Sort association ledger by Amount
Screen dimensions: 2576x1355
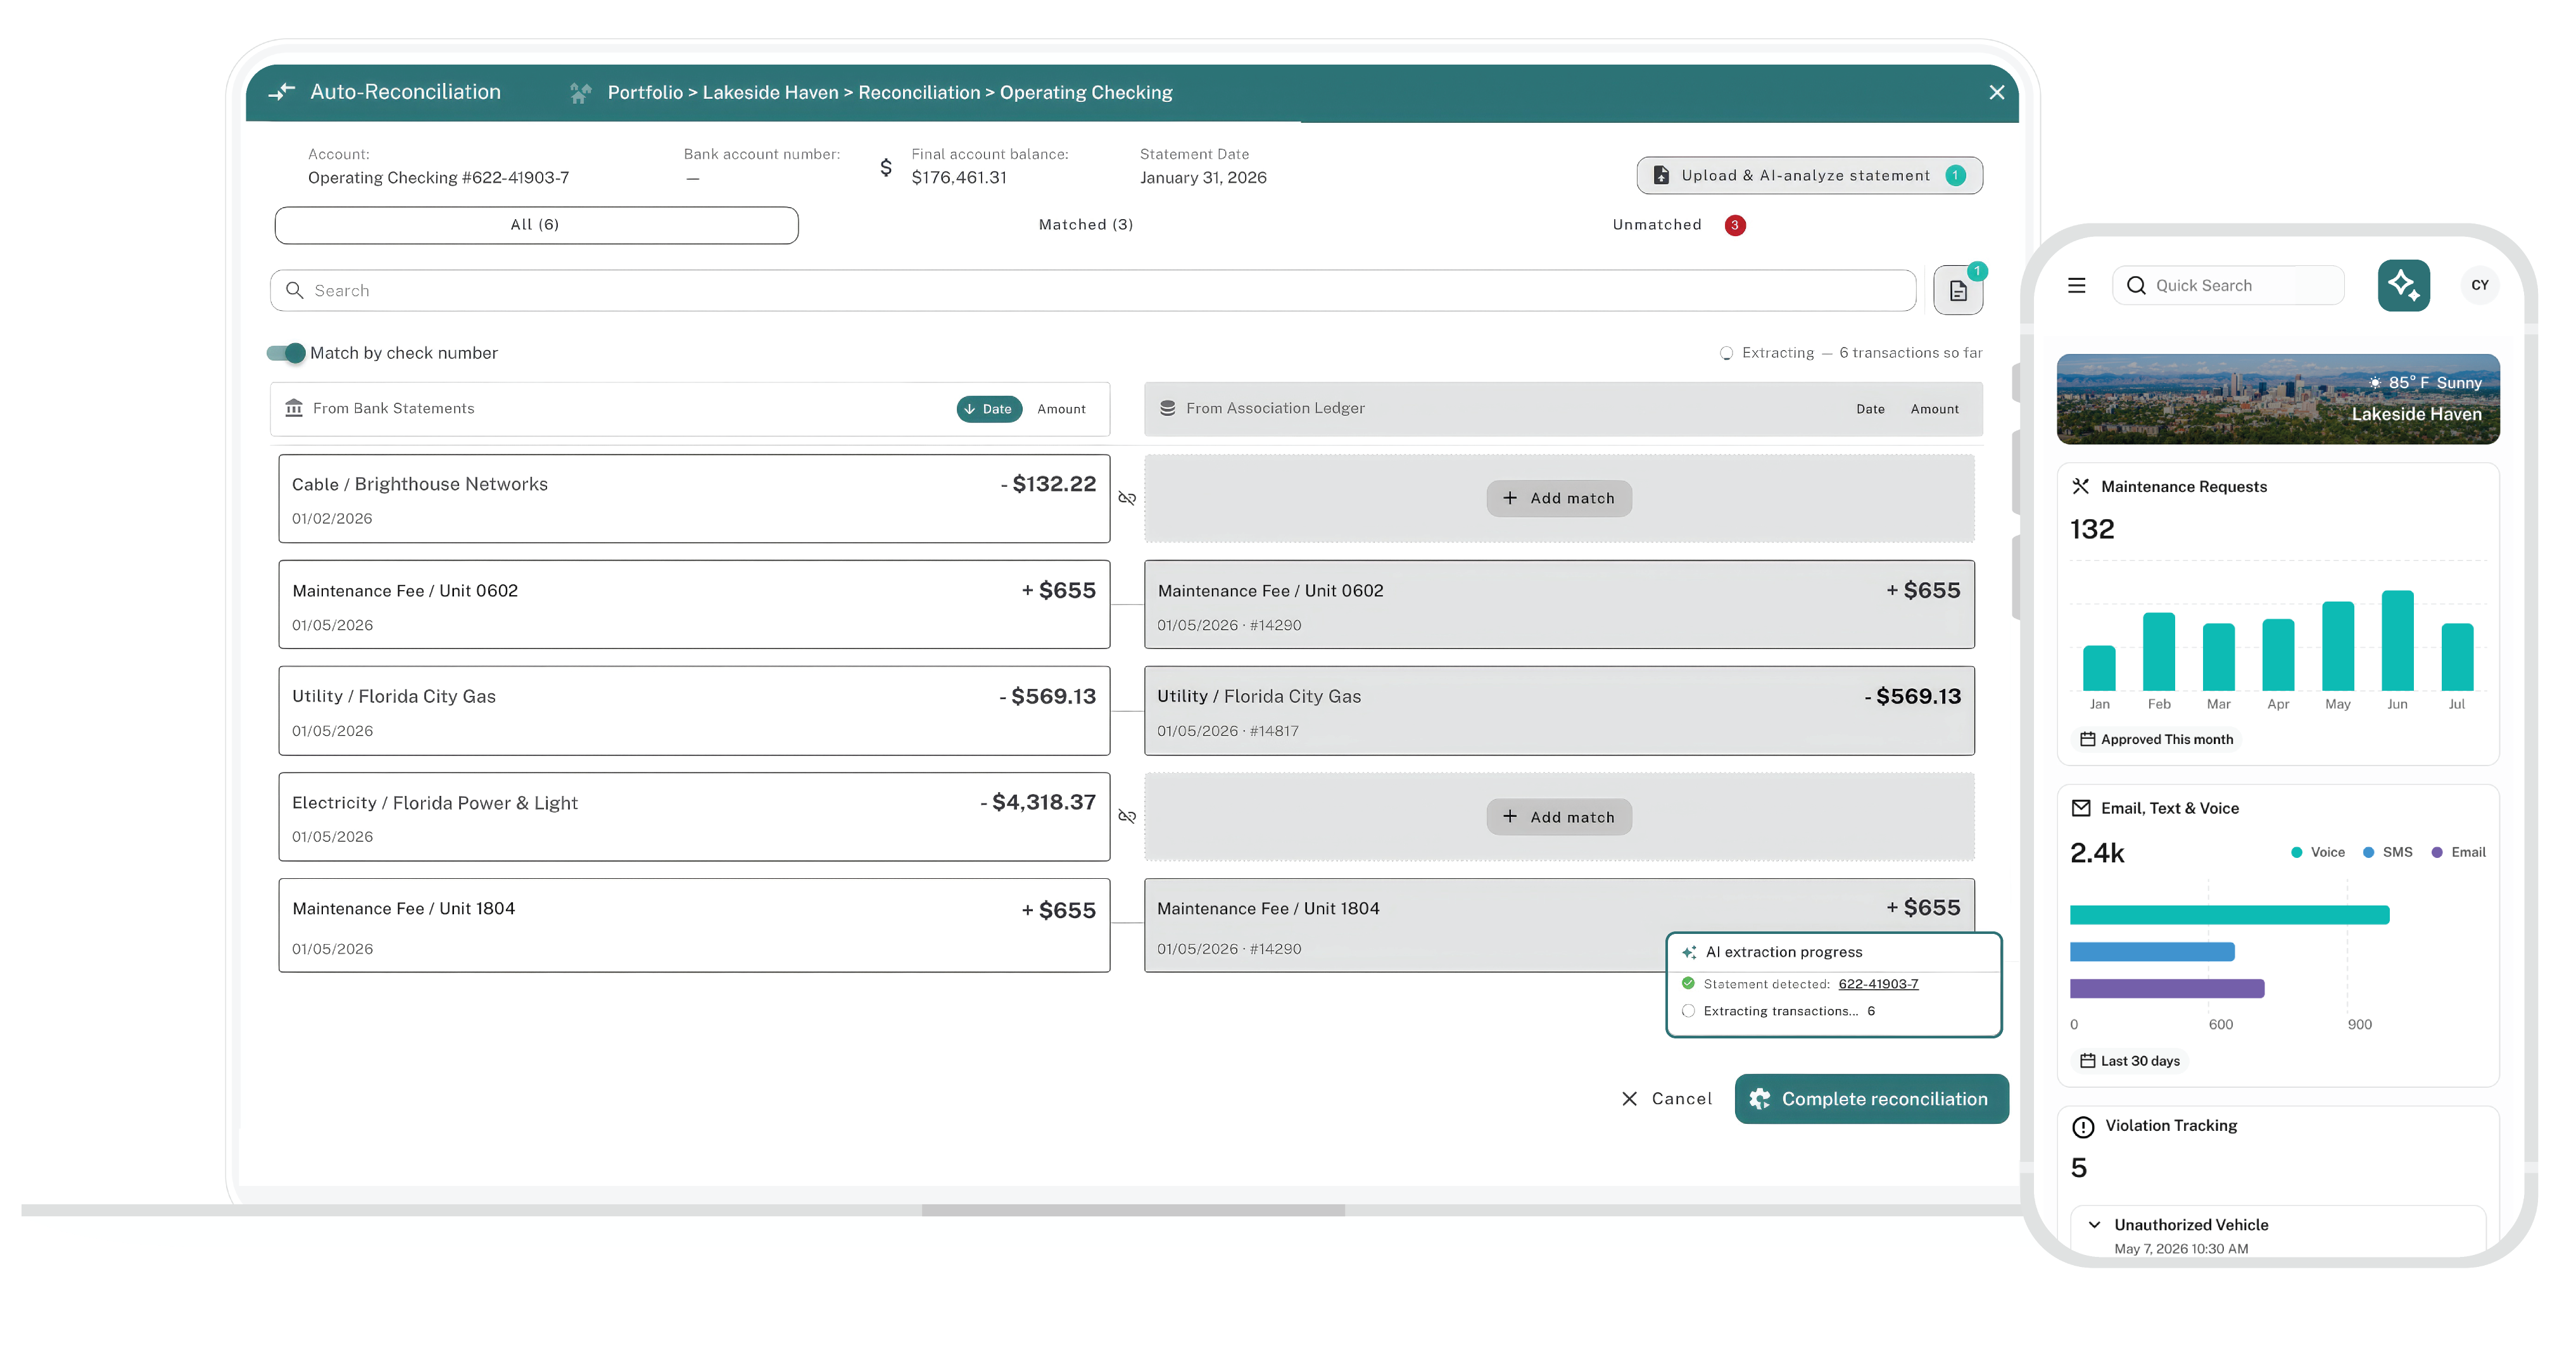pos(1934,409)
